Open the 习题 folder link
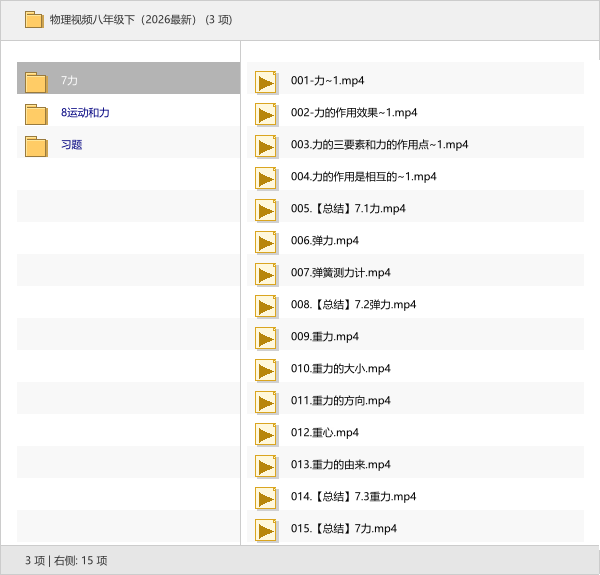Screen dimensions: 600x575 (71, 145)
